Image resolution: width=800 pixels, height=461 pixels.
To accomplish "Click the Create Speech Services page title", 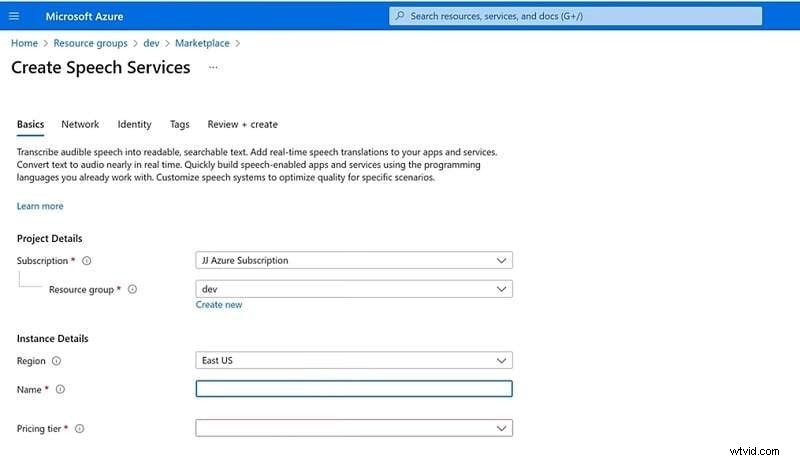I will coord(101,67).
